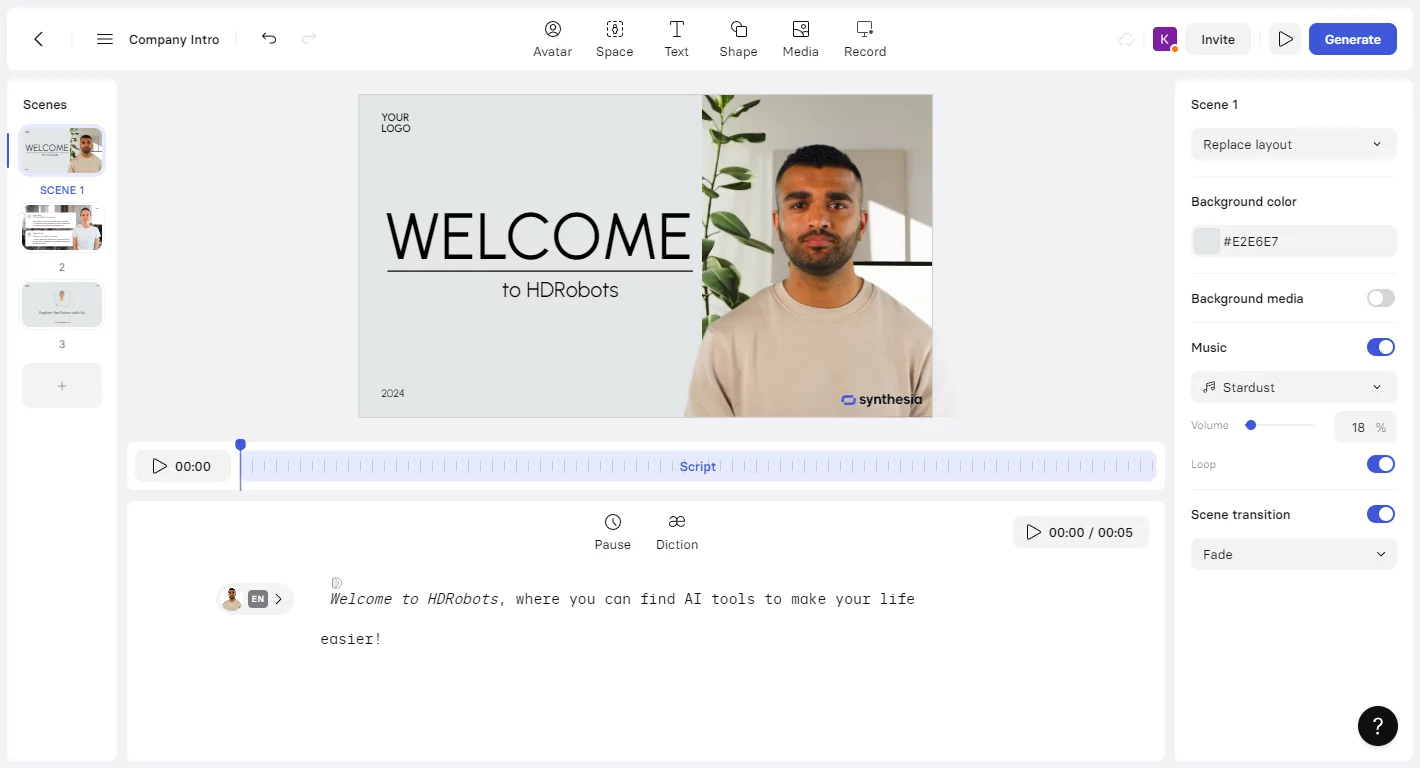Click the avatar face in script selector

[x=232, y=599]
